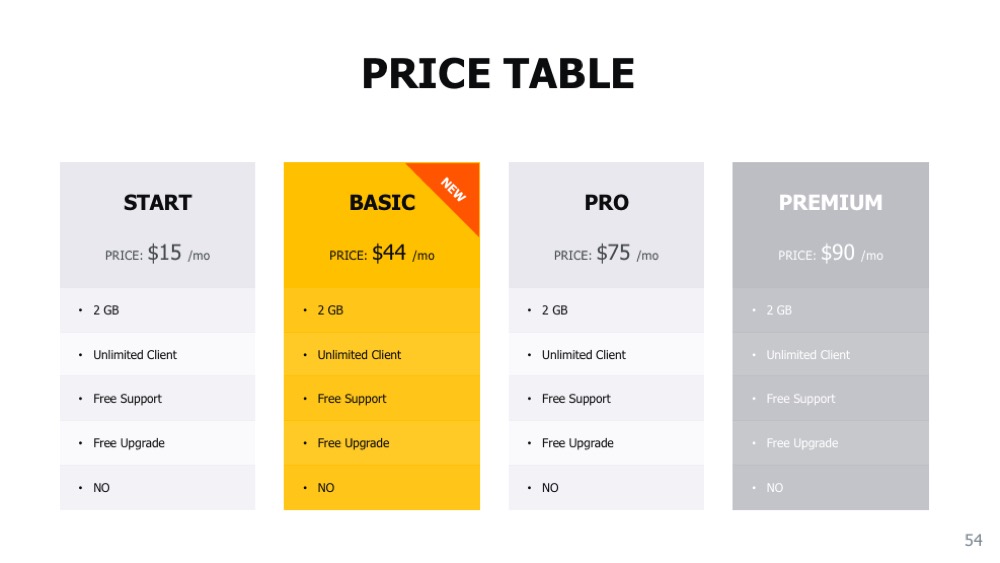
Task: Select "2 GB" in the PRO column
Action: (x=554, y=311)
